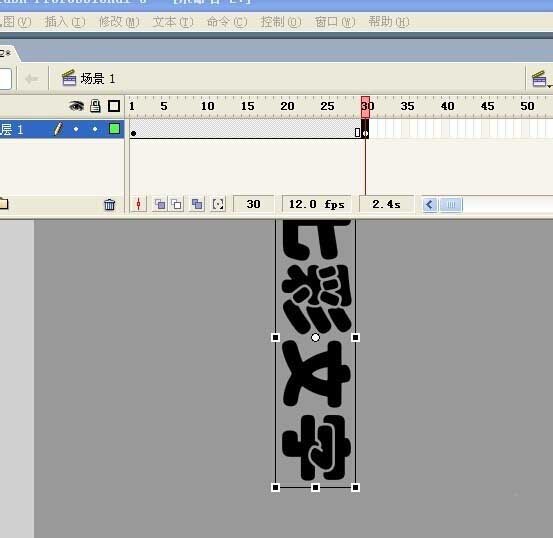The image size is (553, 538).
Task: Open the 插入 (Insert) menu
Action: click(x=65, y=22)
